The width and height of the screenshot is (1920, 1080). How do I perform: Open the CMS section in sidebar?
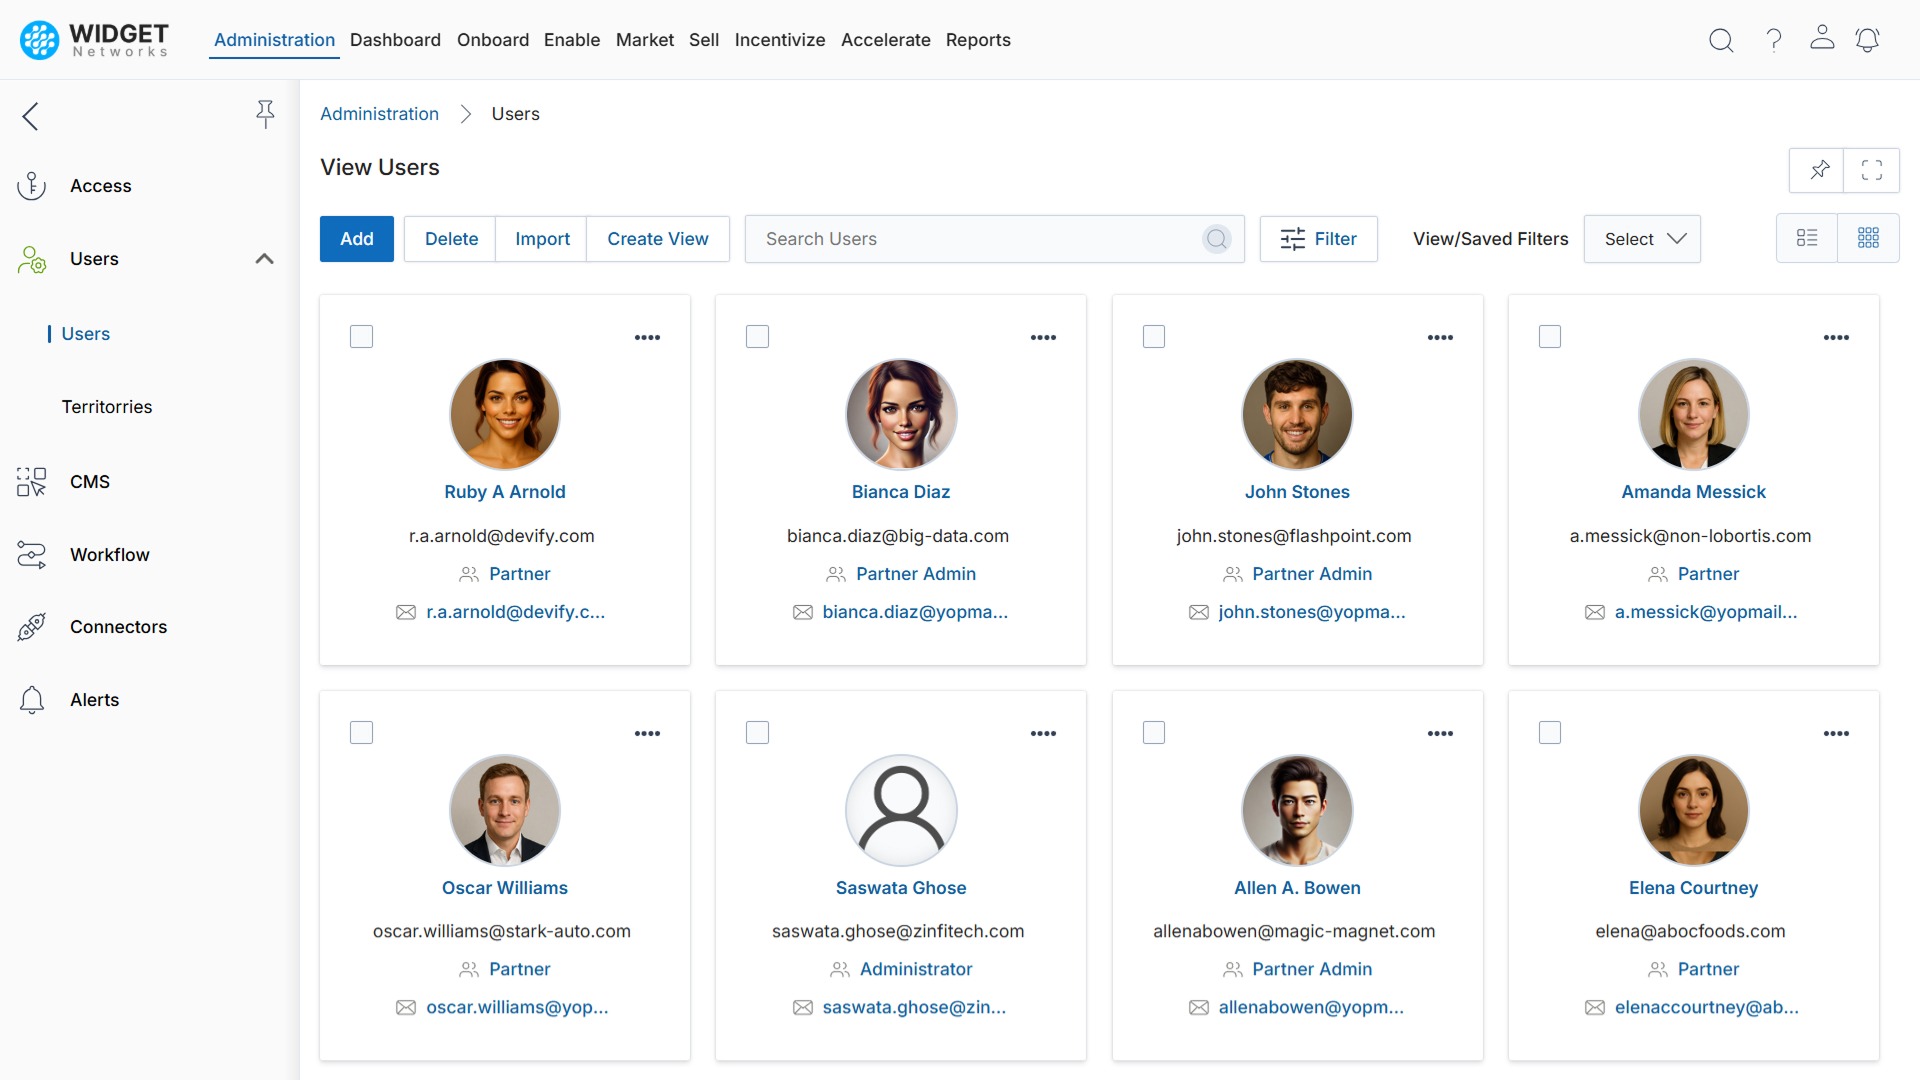coord(91,481)
